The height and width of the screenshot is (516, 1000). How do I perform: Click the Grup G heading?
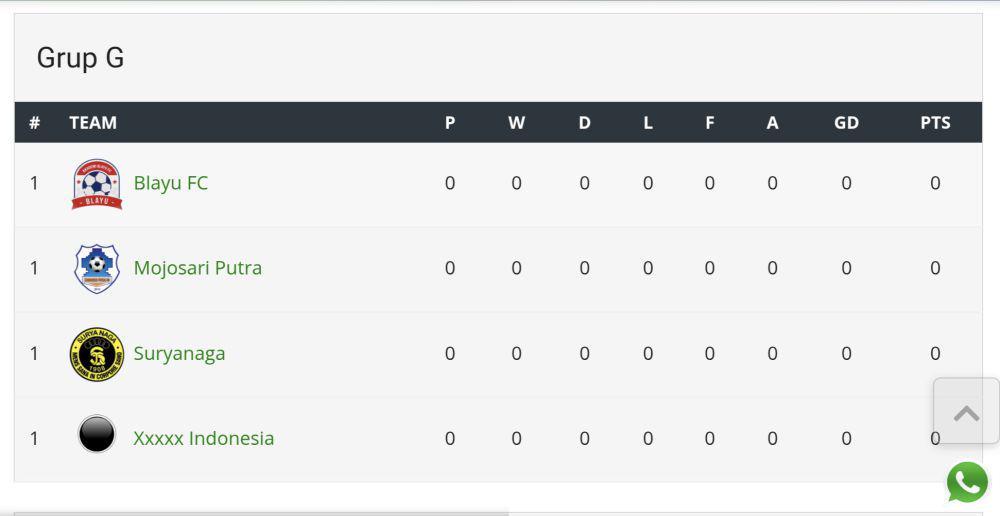coord(80,57)
